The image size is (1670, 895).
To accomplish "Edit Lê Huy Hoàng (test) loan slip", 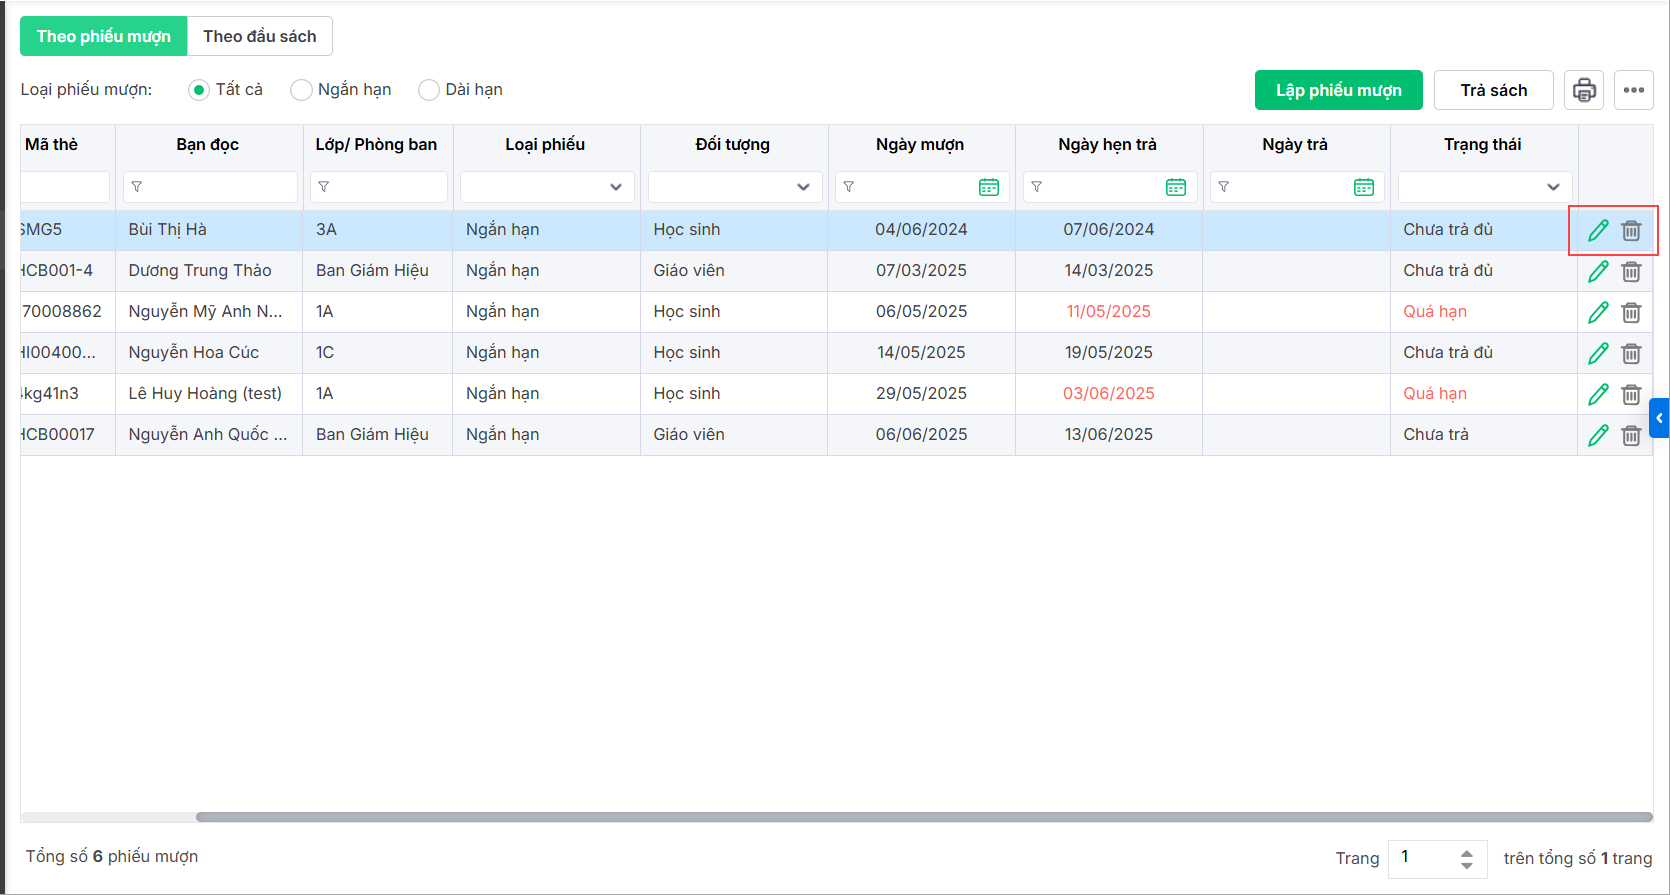I will [x=1598, y=394].
